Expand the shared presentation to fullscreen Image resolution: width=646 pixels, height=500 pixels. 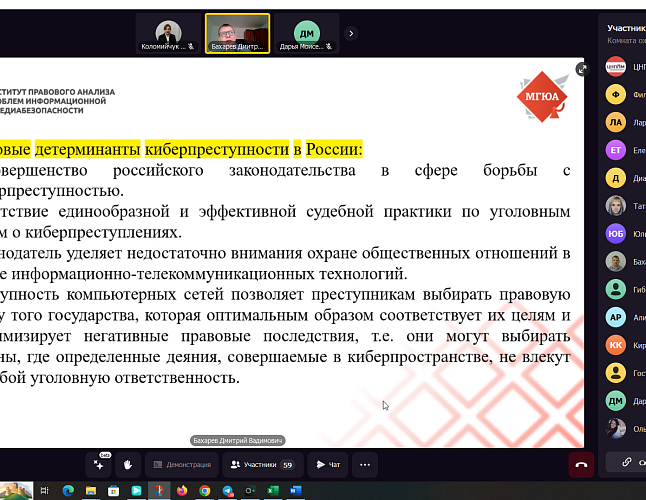(582, 70)
